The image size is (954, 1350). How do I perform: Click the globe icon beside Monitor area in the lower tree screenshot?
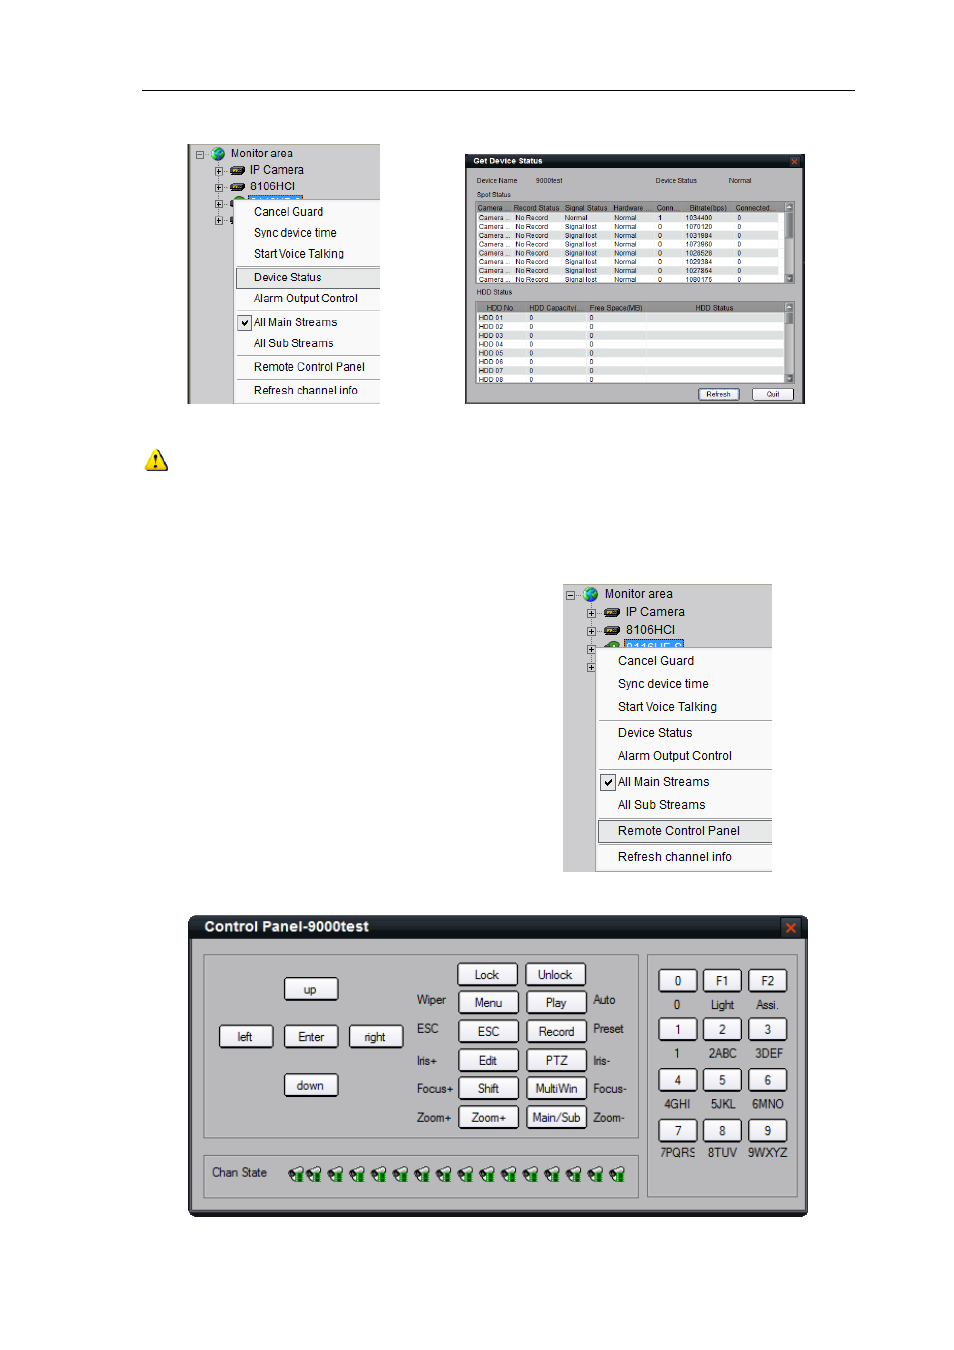[x=591, y=594]
